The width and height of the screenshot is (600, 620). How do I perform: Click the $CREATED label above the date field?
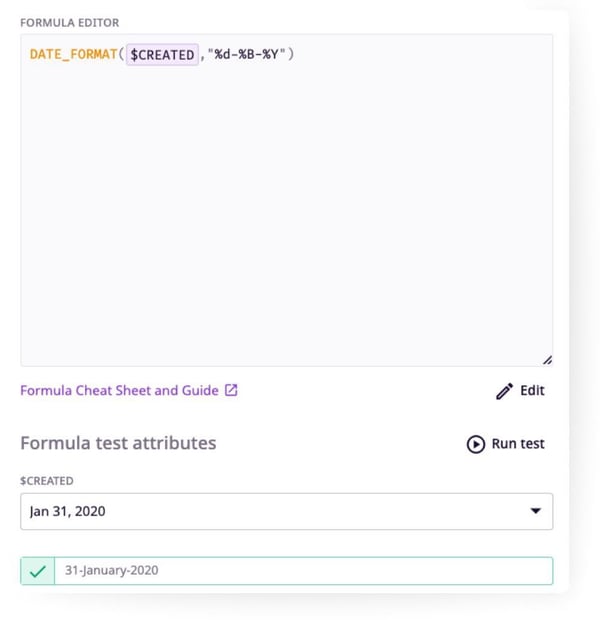(x=46, y=481)
